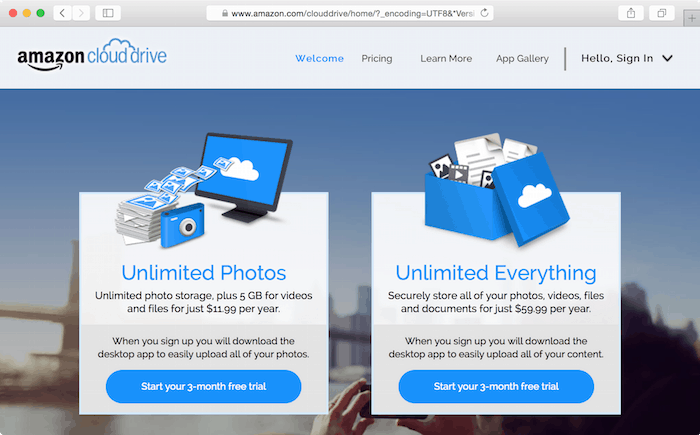Viewport: 700px width, 435px height.
Task: Click text about uploading all your photos
Action: [x=204, y=347]
